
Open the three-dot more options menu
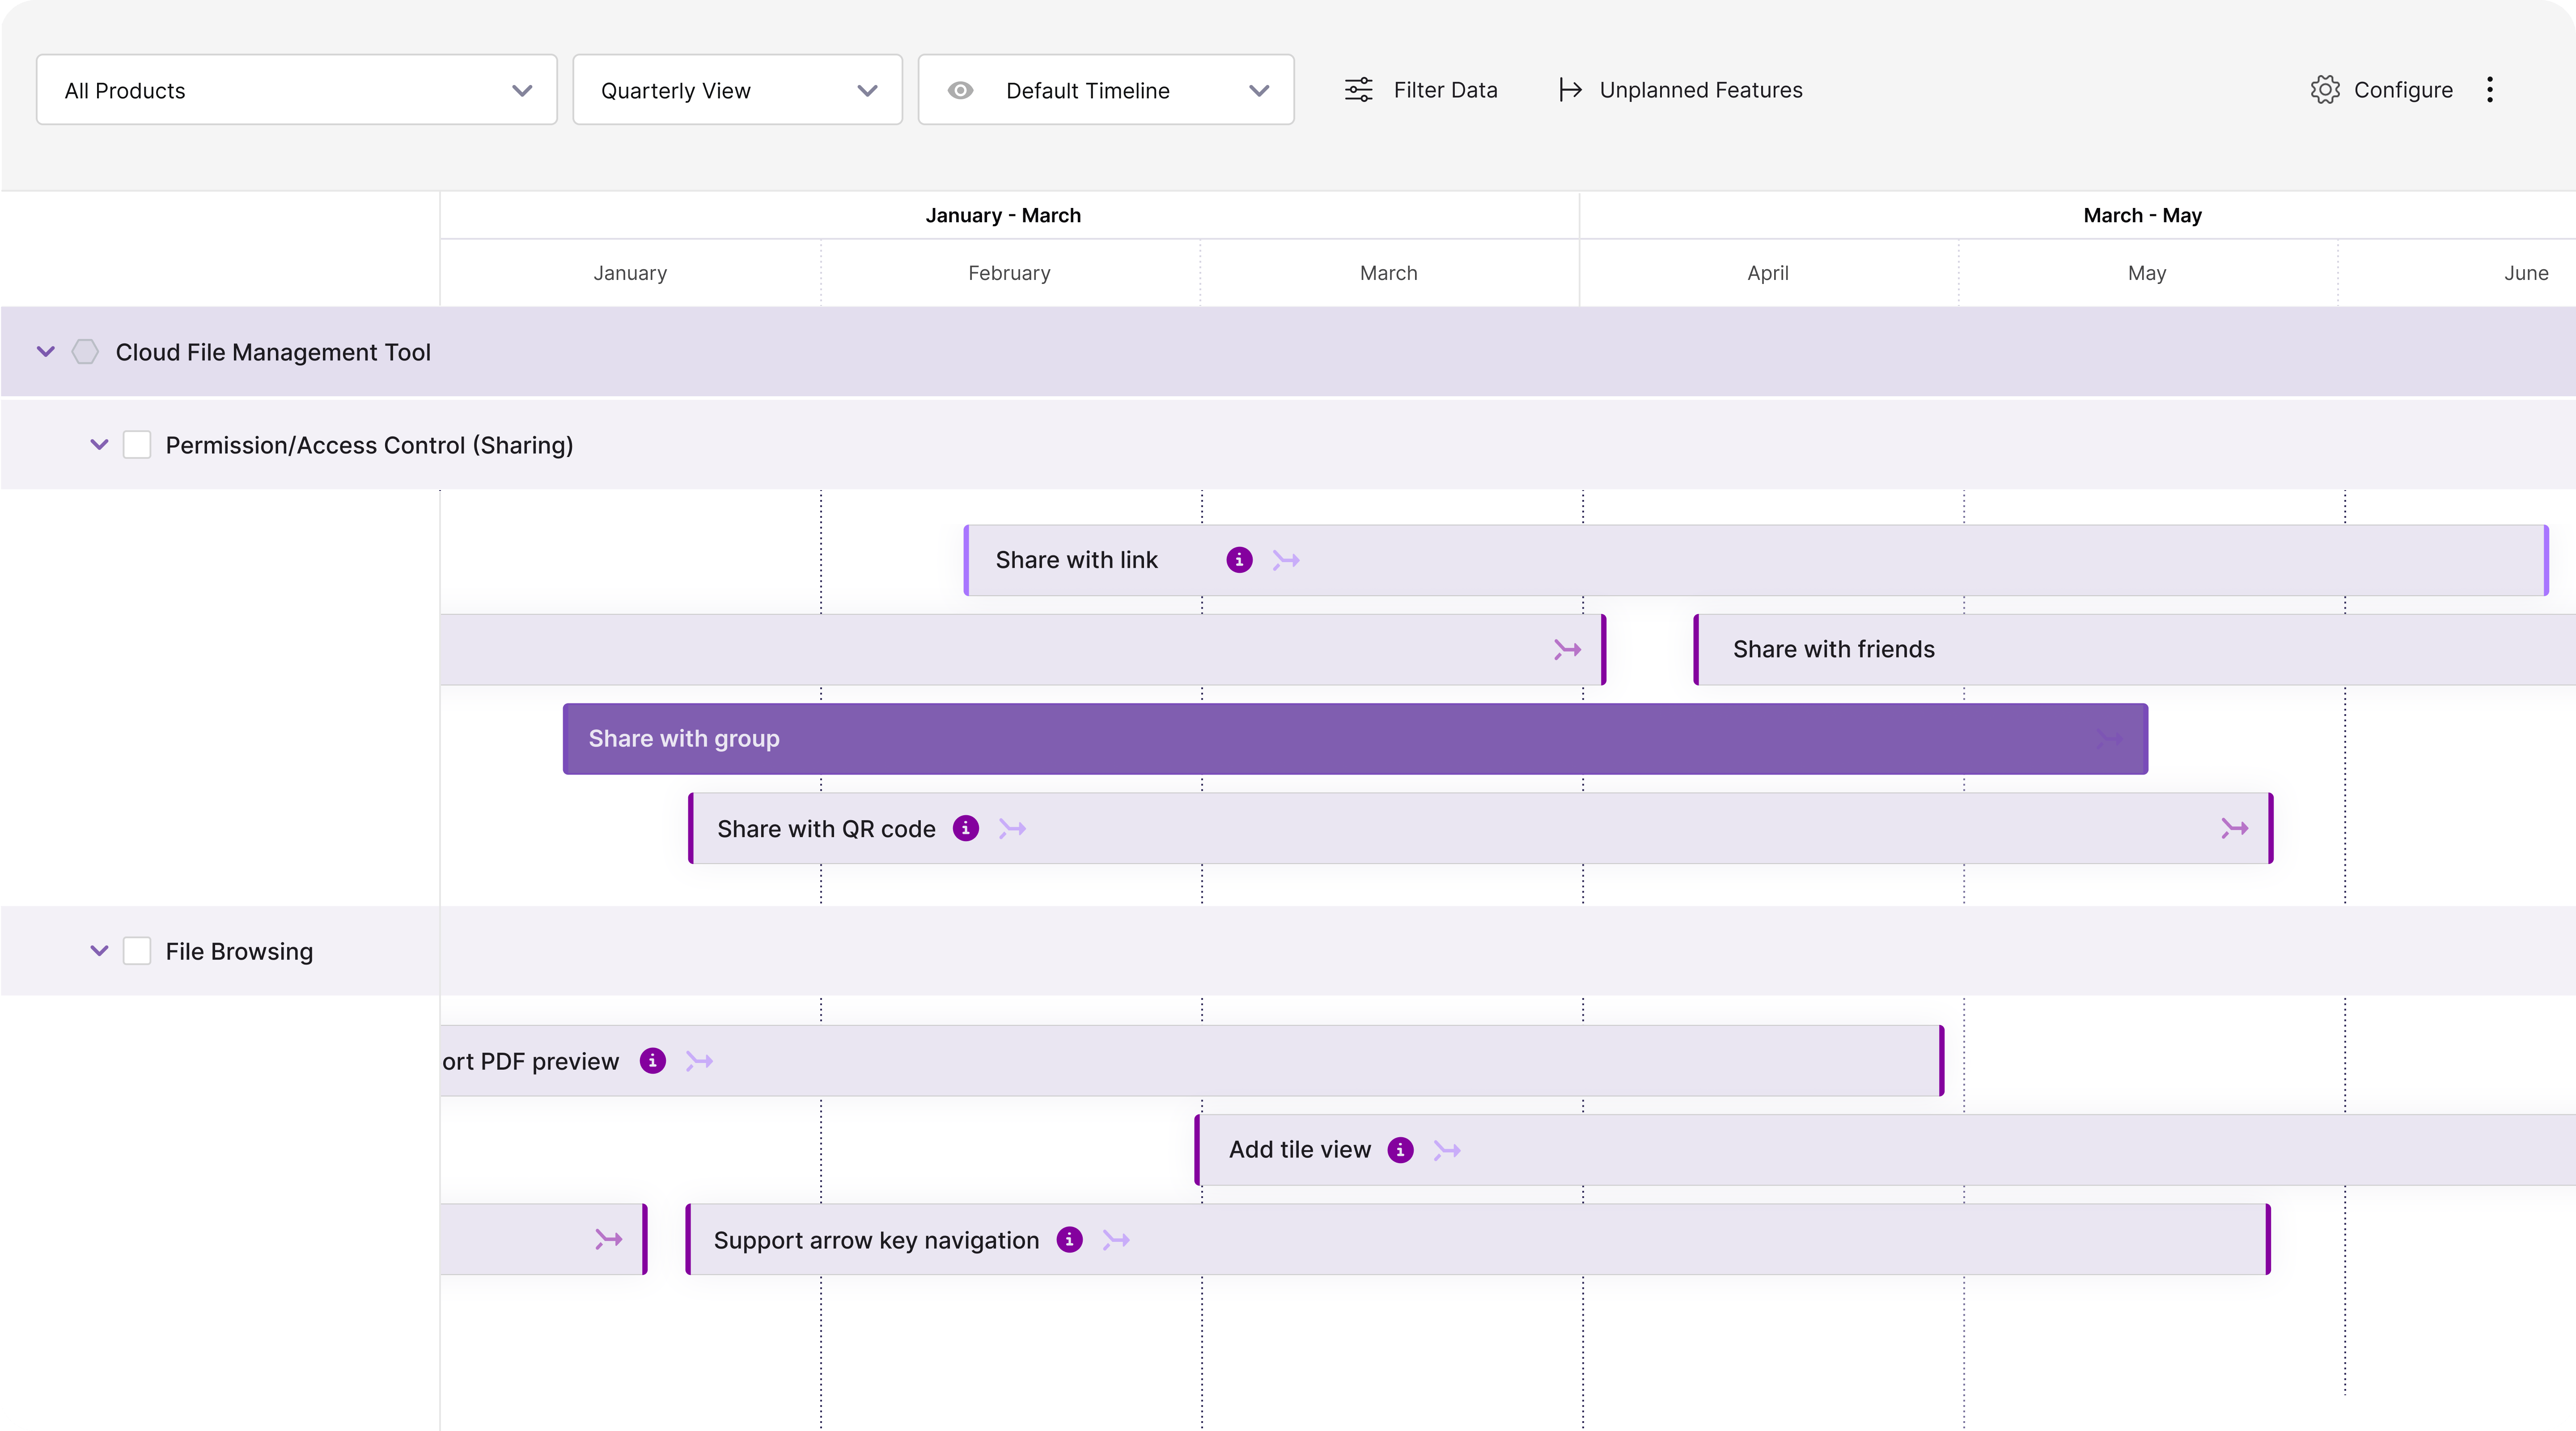click(x=2490, y=90)
